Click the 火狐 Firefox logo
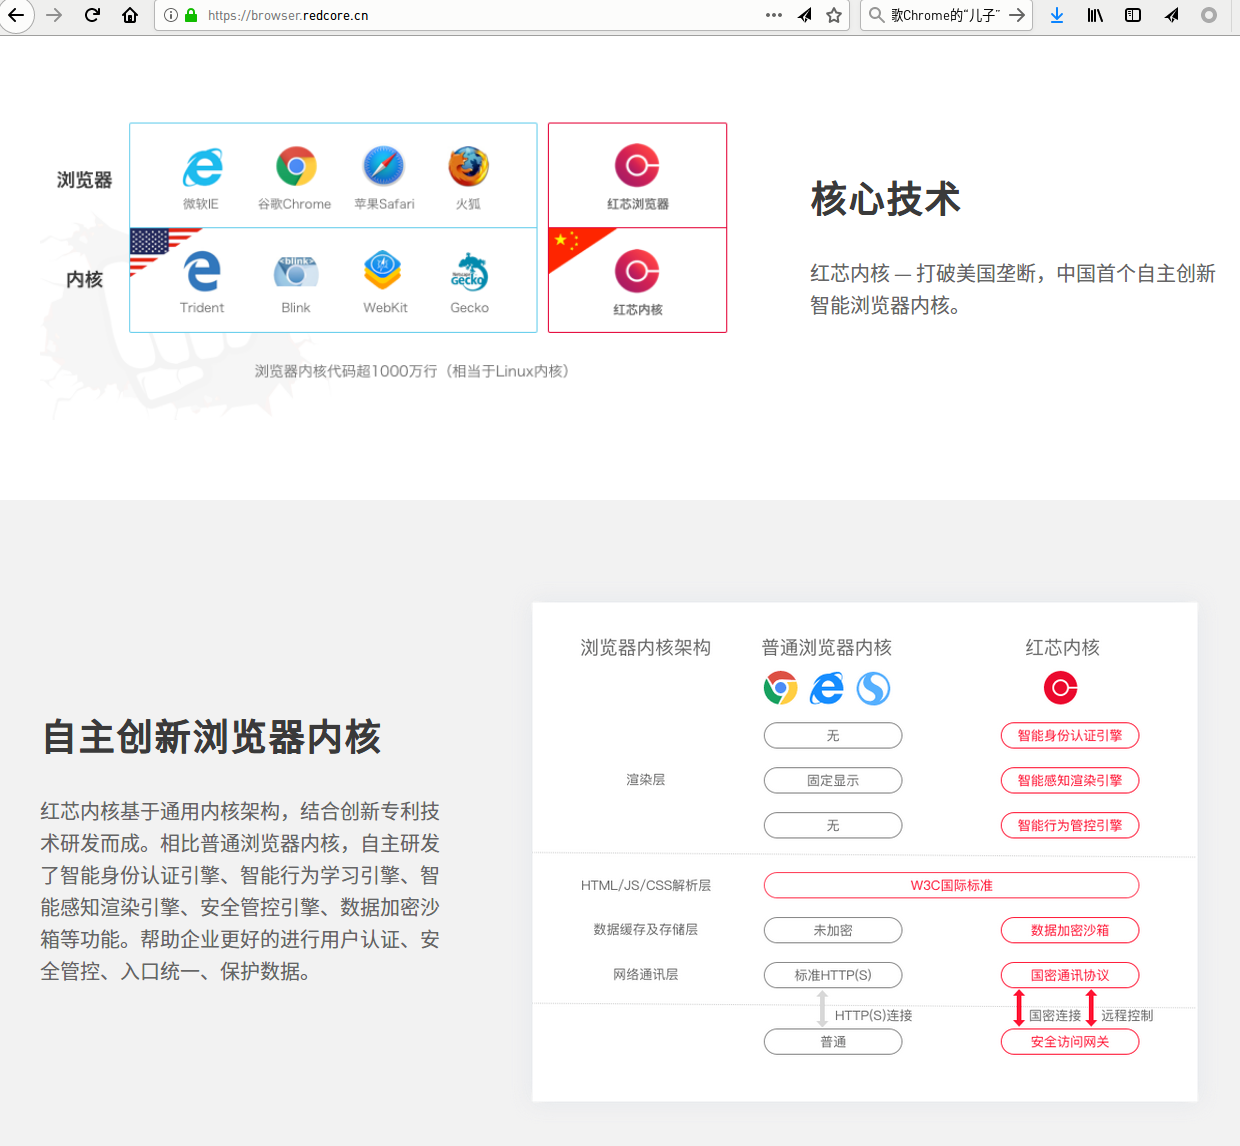Image resolution: width=1240 pixels, height=1146 pixels. tap(468, 166)
